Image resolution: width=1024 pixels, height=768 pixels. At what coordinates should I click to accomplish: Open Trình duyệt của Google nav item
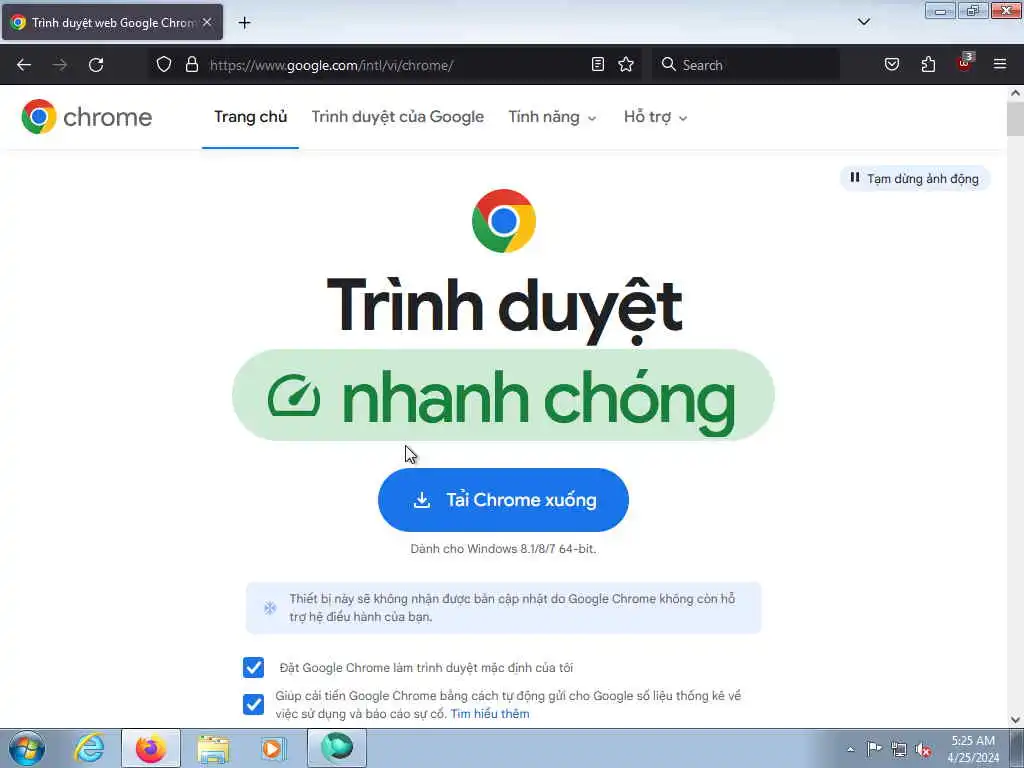click(398, 117)
